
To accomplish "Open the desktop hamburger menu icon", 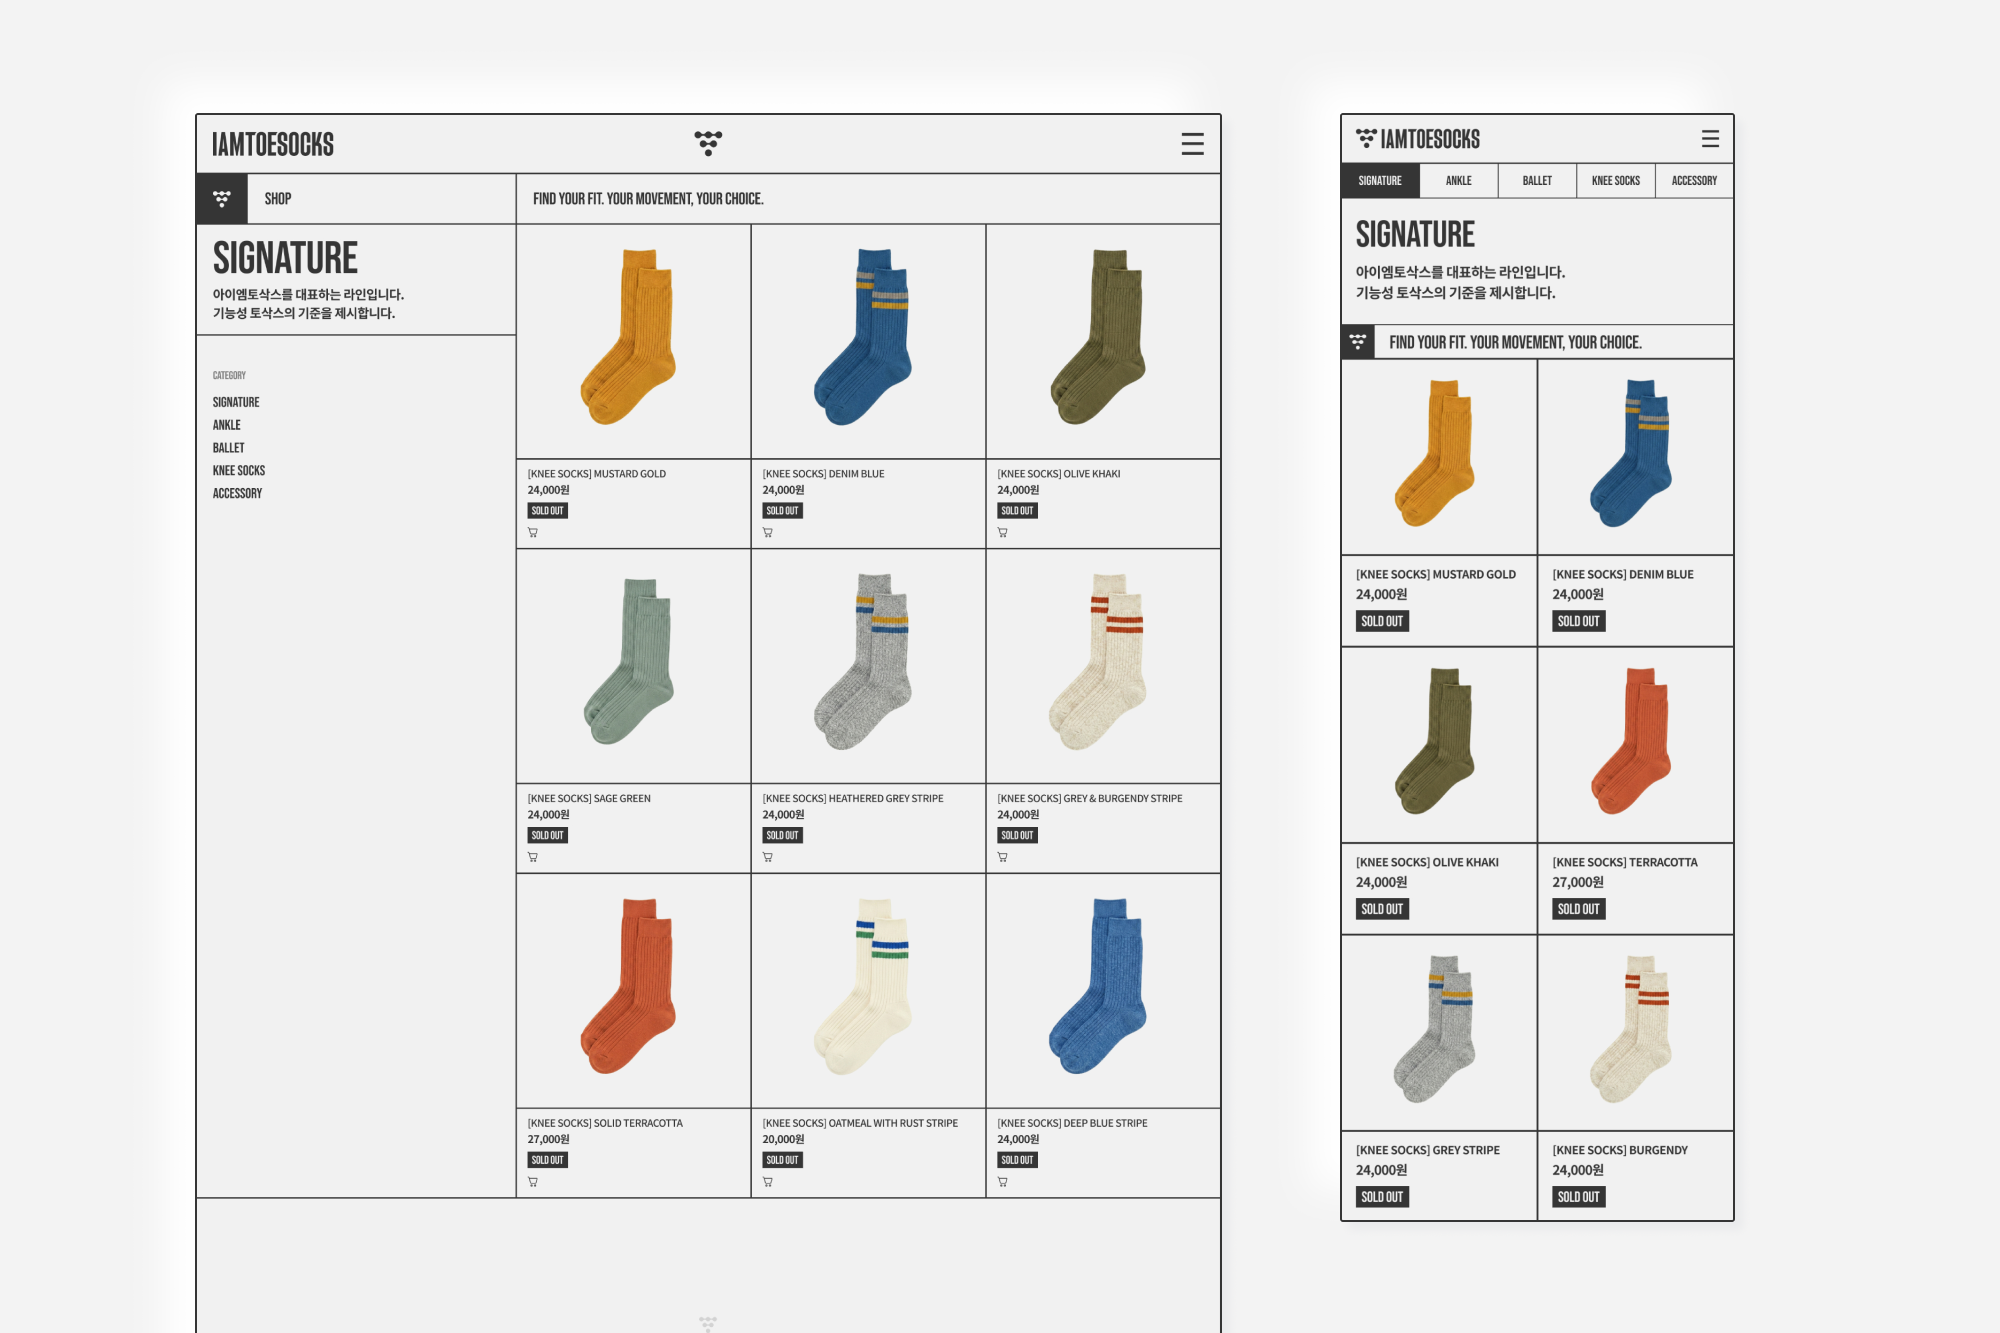I will tap(1192, 144).
